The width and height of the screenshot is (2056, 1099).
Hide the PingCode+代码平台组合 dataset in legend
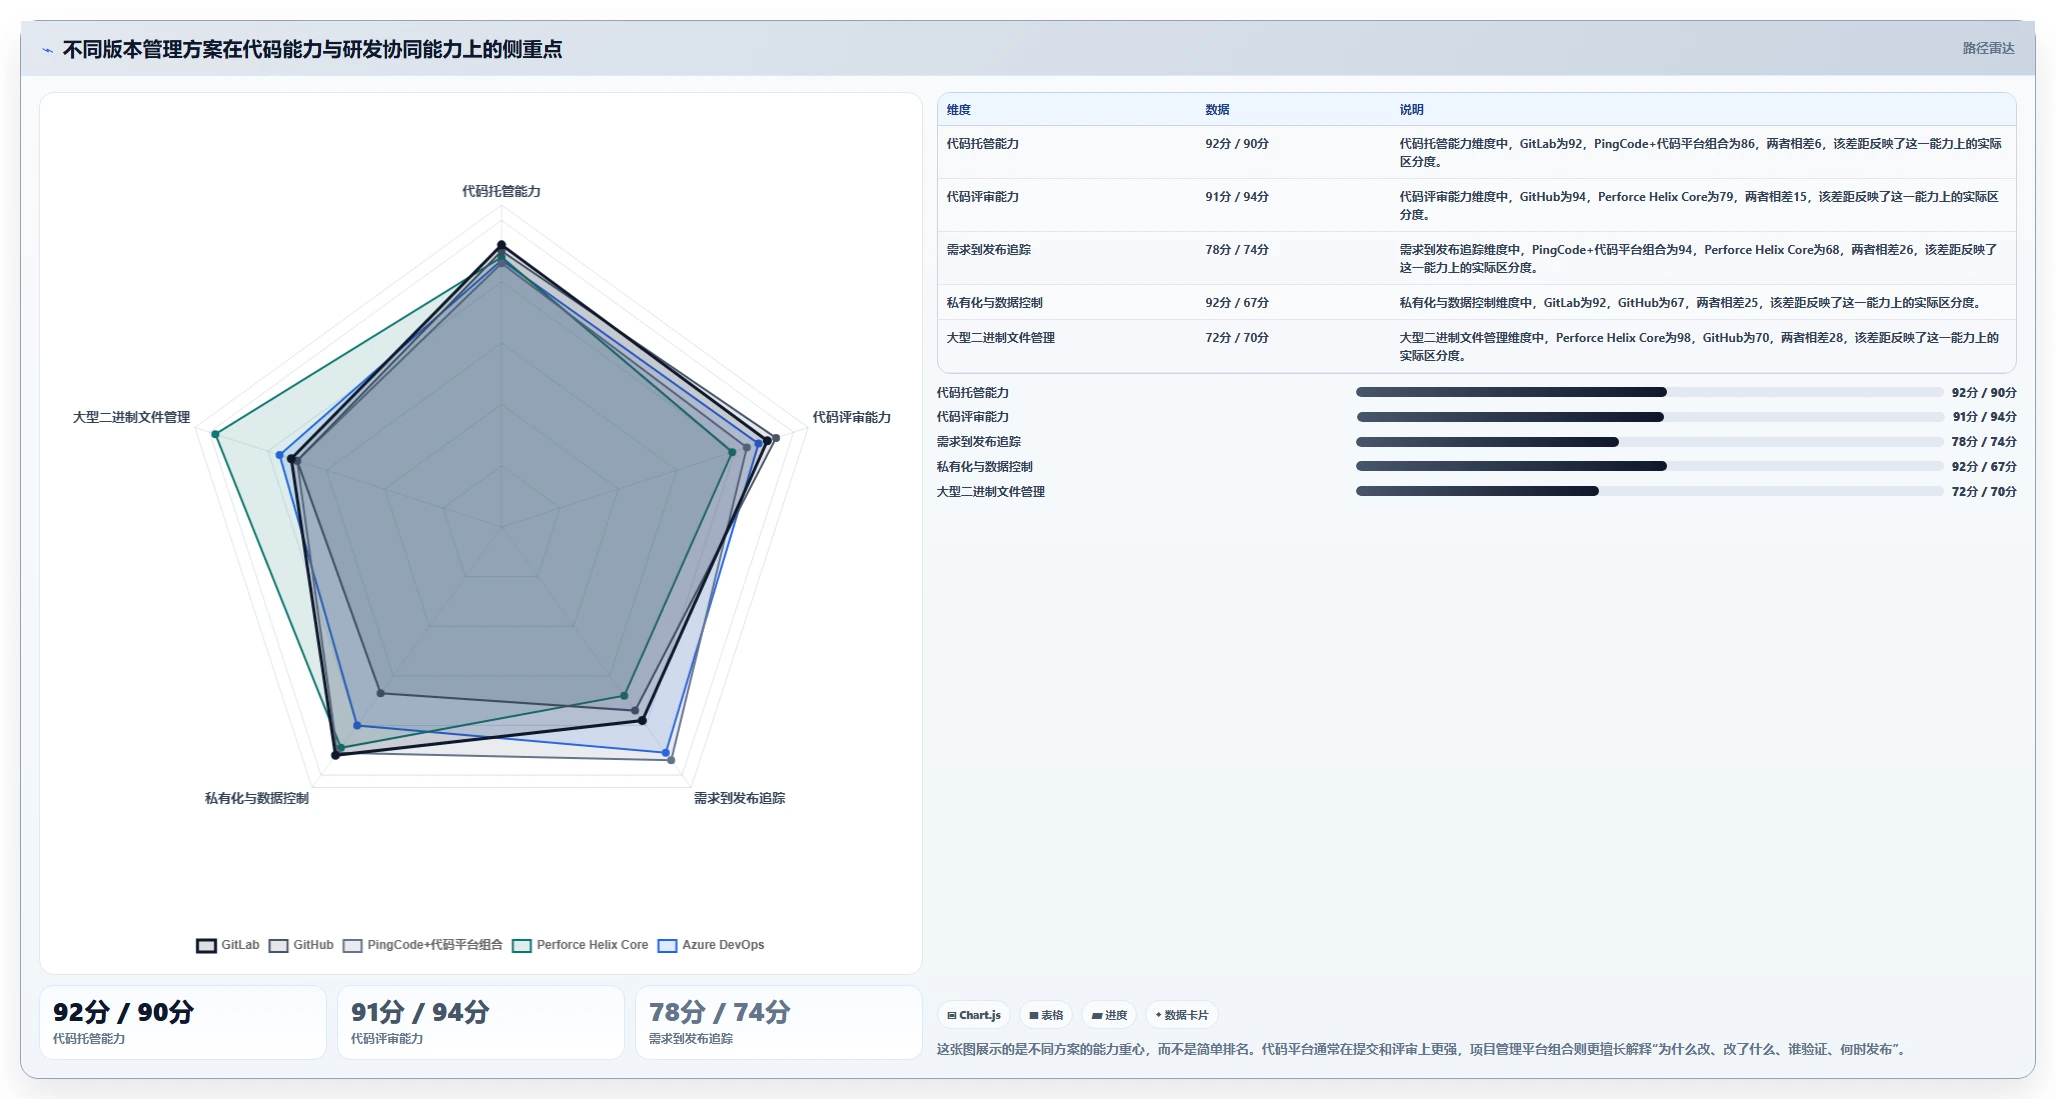[x=422, y=945]
